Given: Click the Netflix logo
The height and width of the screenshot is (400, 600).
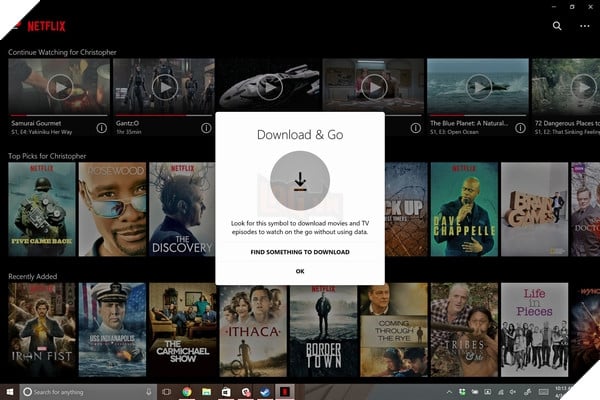Looking at the screenshot, I should point(46,26).
